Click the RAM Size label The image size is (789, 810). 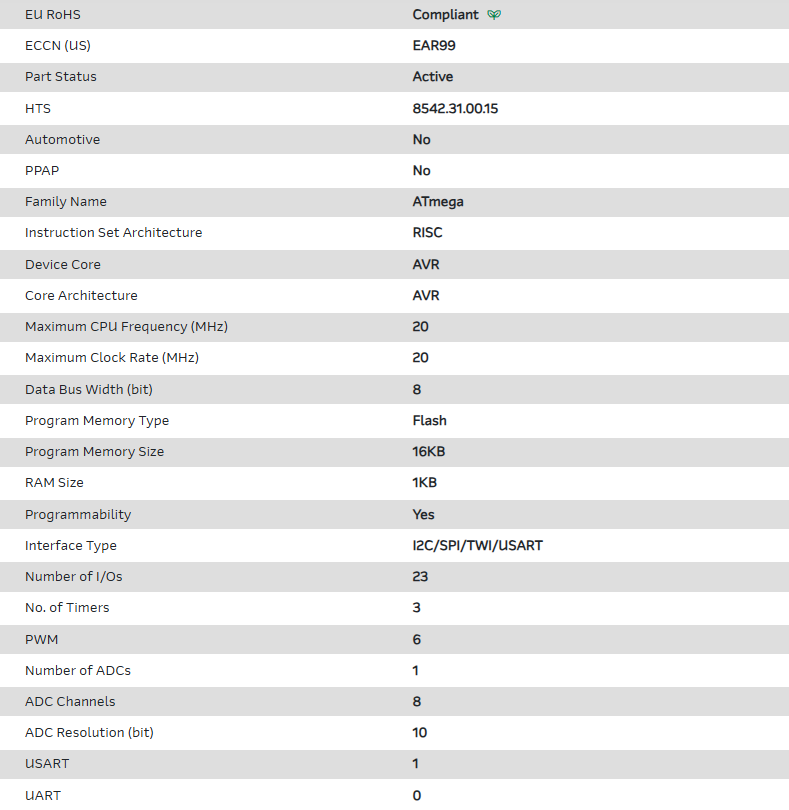click(x=54, y=483)
